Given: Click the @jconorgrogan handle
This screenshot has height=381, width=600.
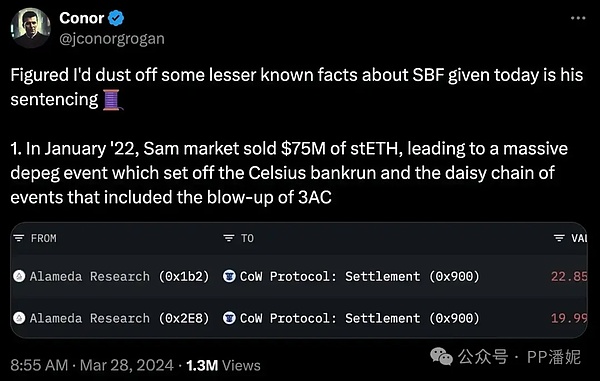Looking at the screenshot, I should [x=112, y=39].
